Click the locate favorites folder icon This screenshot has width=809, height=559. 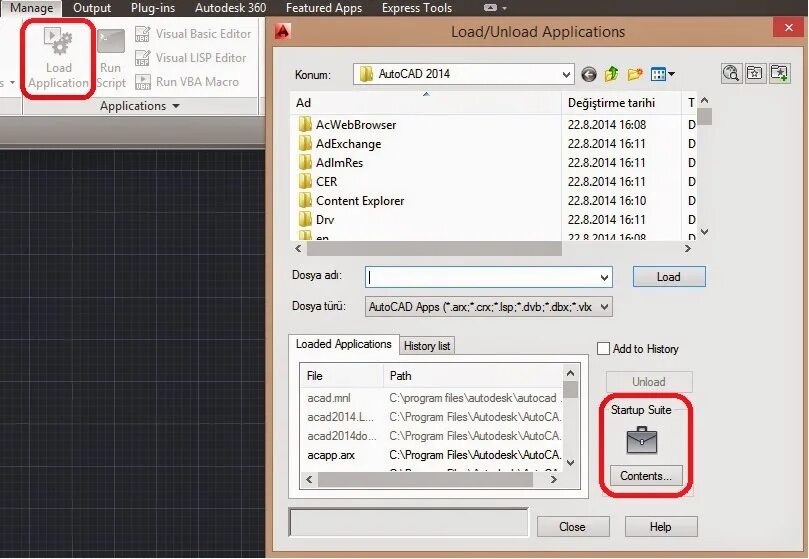coord(755,73)
